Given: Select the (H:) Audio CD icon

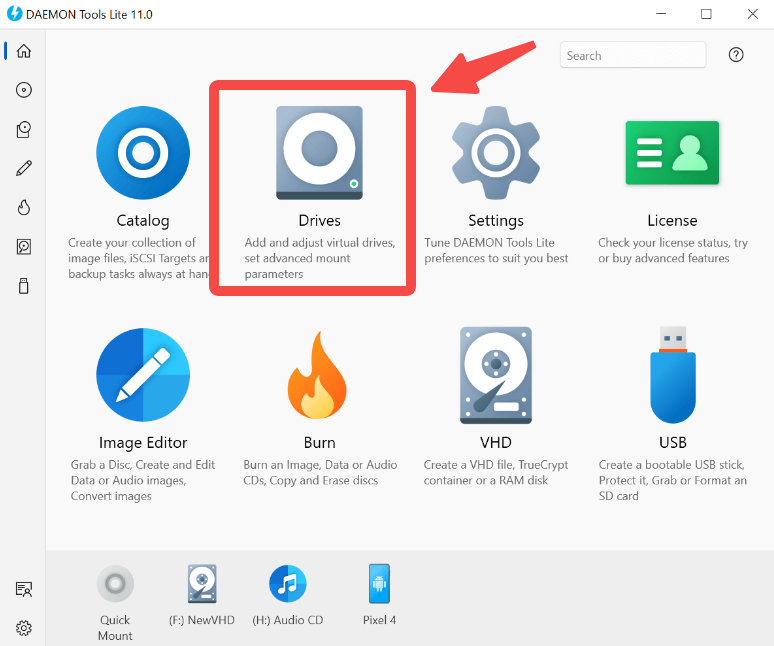Looking at the screenshot, I should 288,583.
